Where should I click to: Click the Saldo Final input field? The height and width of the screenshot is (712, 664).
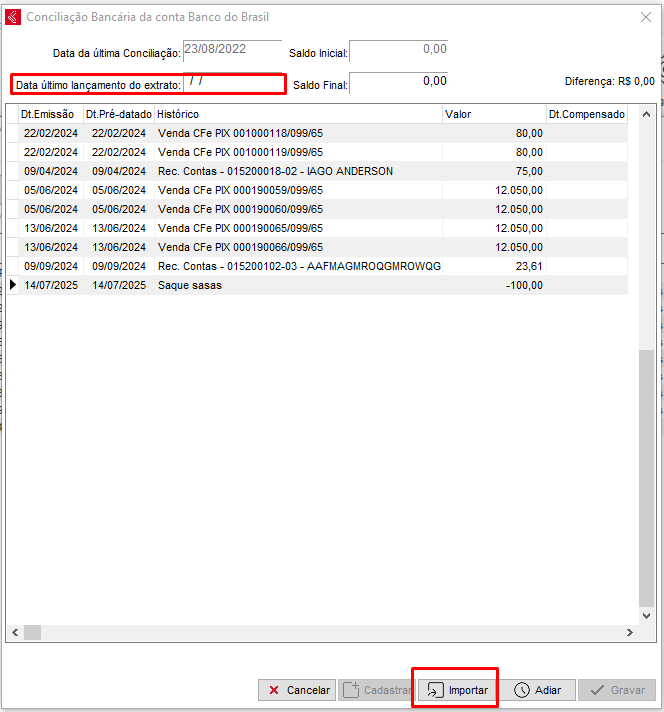399,84
